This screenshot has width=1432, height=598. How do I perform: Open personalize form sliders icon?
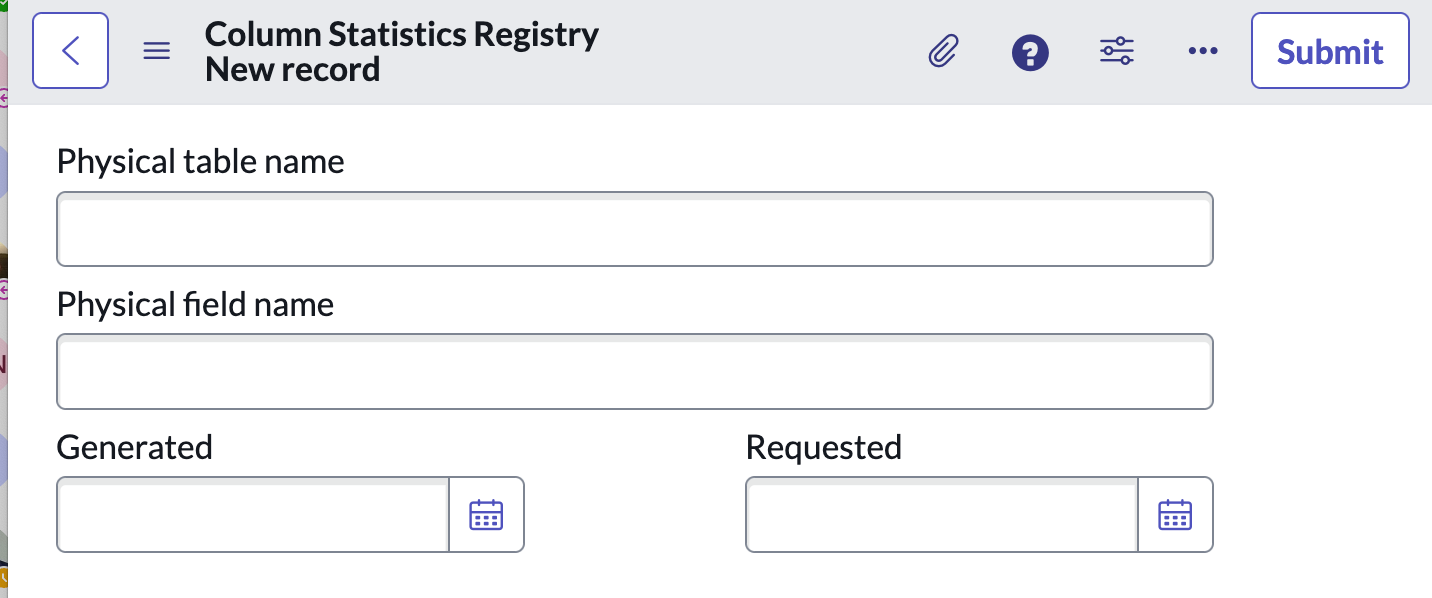tap(1117, 51)
